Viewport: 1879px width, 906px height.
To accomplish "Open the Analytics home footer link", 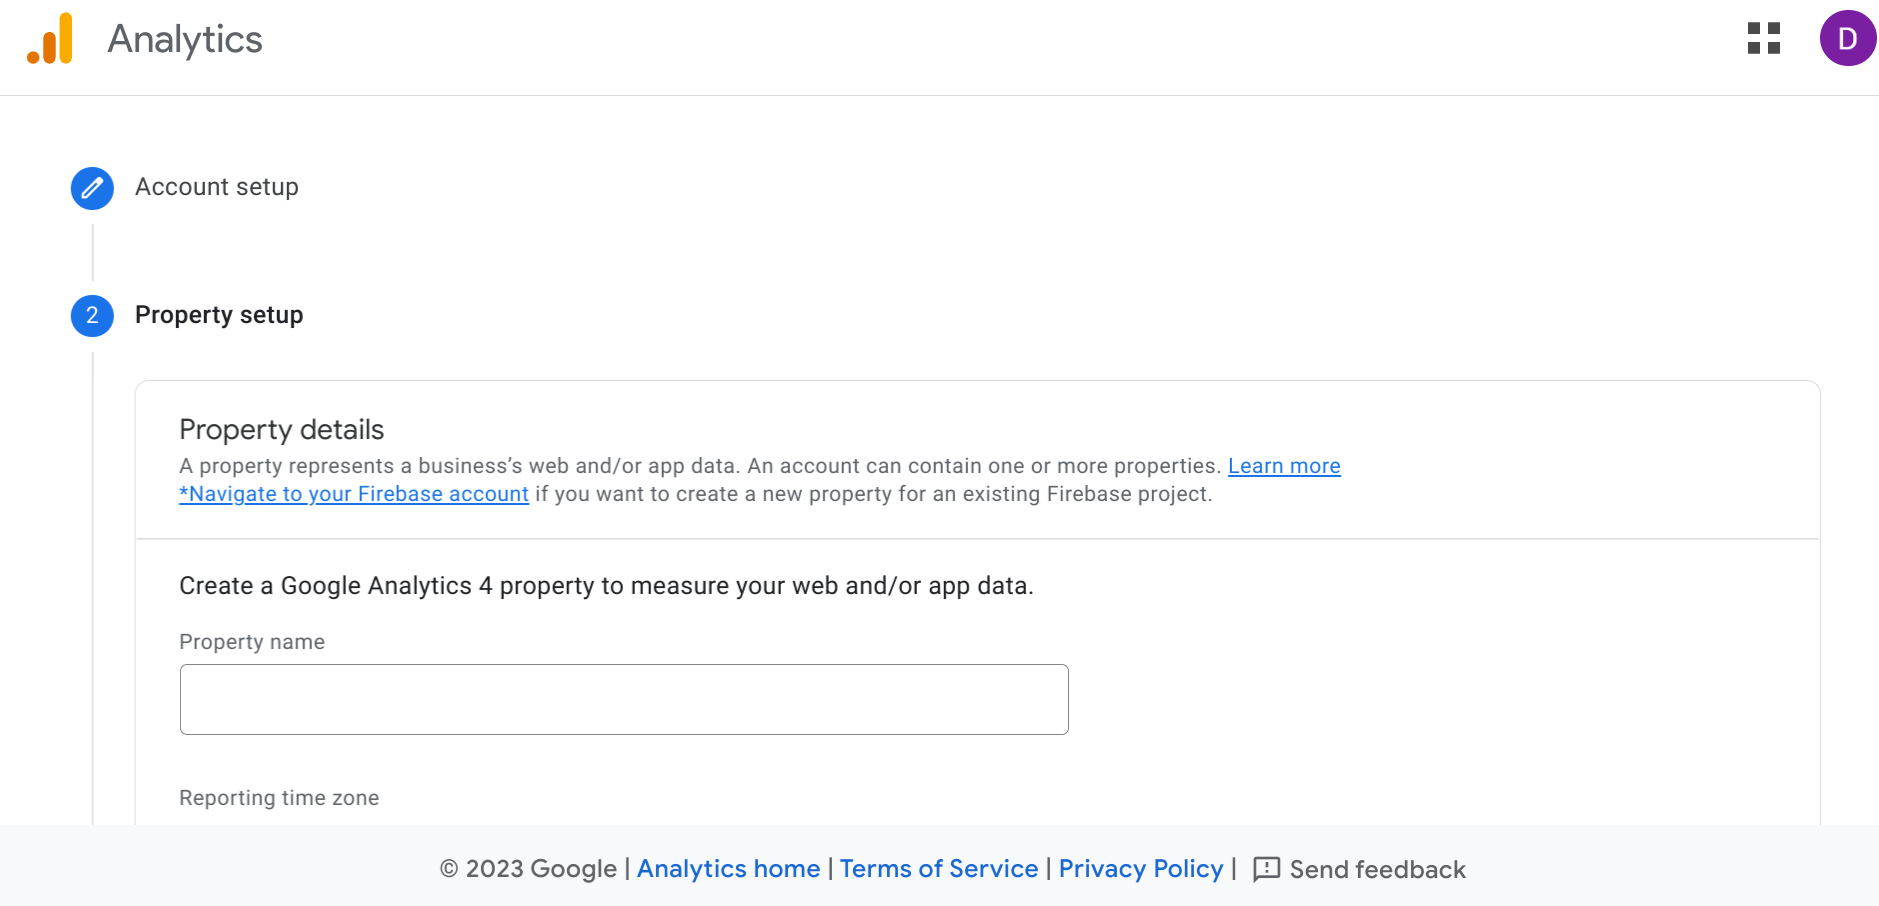I will click(x=728, y=869).
